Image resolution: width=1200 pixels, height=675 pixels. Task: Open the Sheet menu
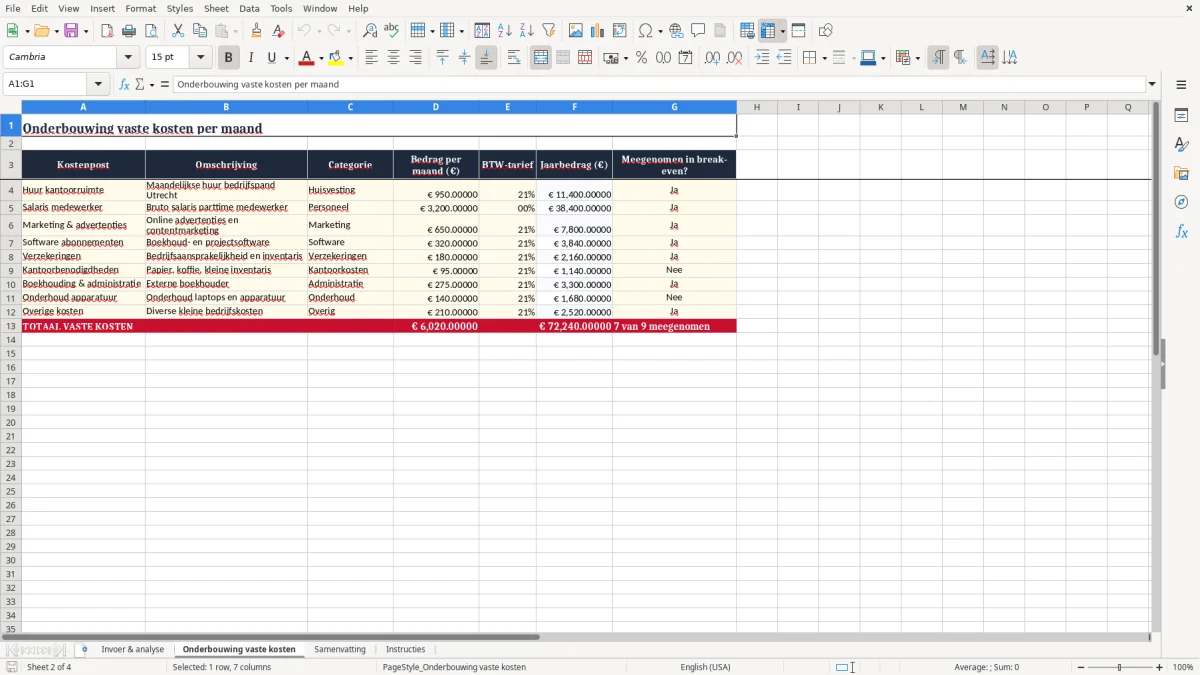[216, 8]
